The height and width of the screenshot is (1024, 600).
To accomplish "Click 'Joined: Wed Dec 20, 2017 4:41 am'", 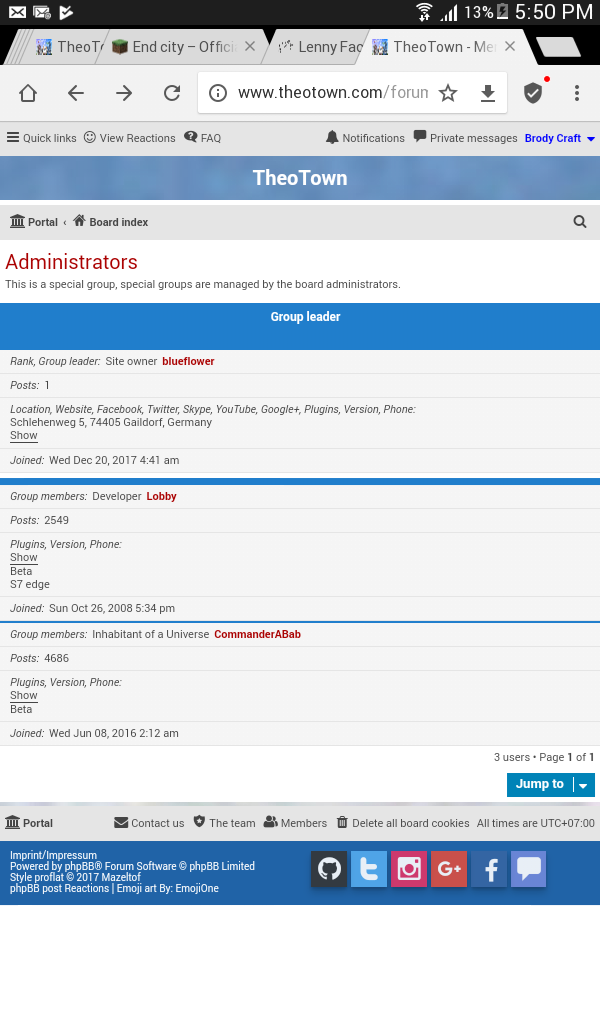I will tap(95, 460).
